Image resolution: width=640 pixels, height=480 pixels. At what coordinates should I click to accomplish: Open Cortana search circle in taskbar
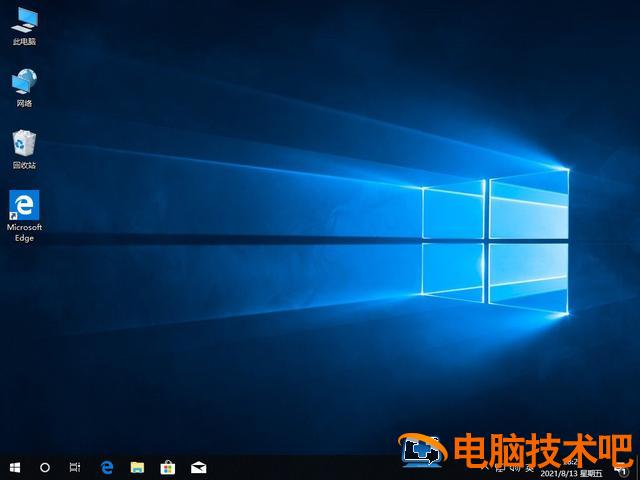45,467
